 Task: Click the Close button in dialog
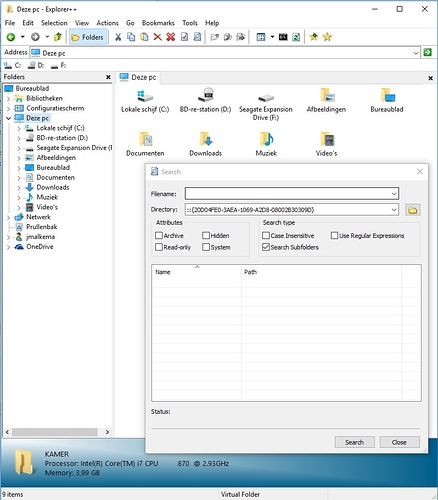click(x=399, y=442)
